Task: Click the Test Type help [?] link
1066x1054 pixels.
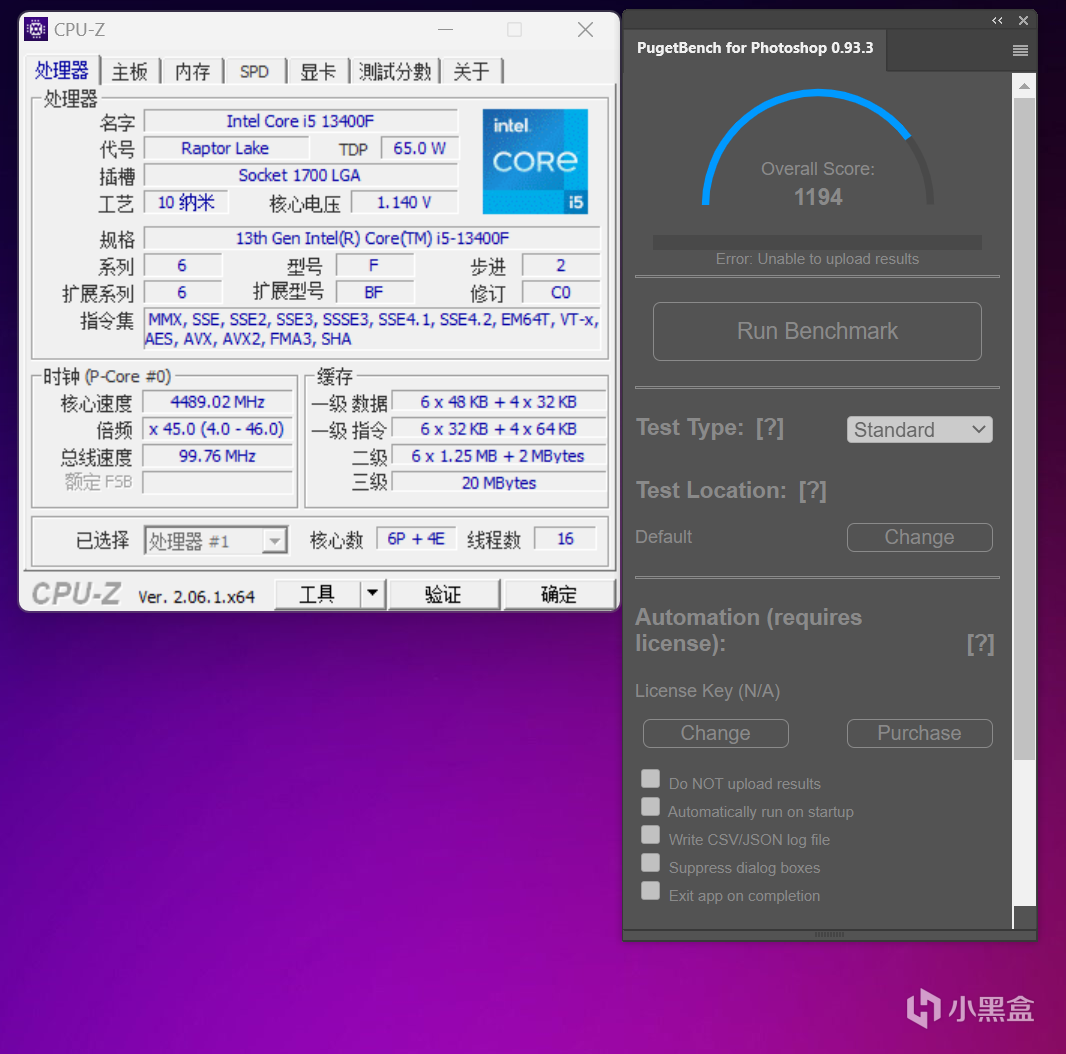Action: pyautogui.click(x=770, y=428)
